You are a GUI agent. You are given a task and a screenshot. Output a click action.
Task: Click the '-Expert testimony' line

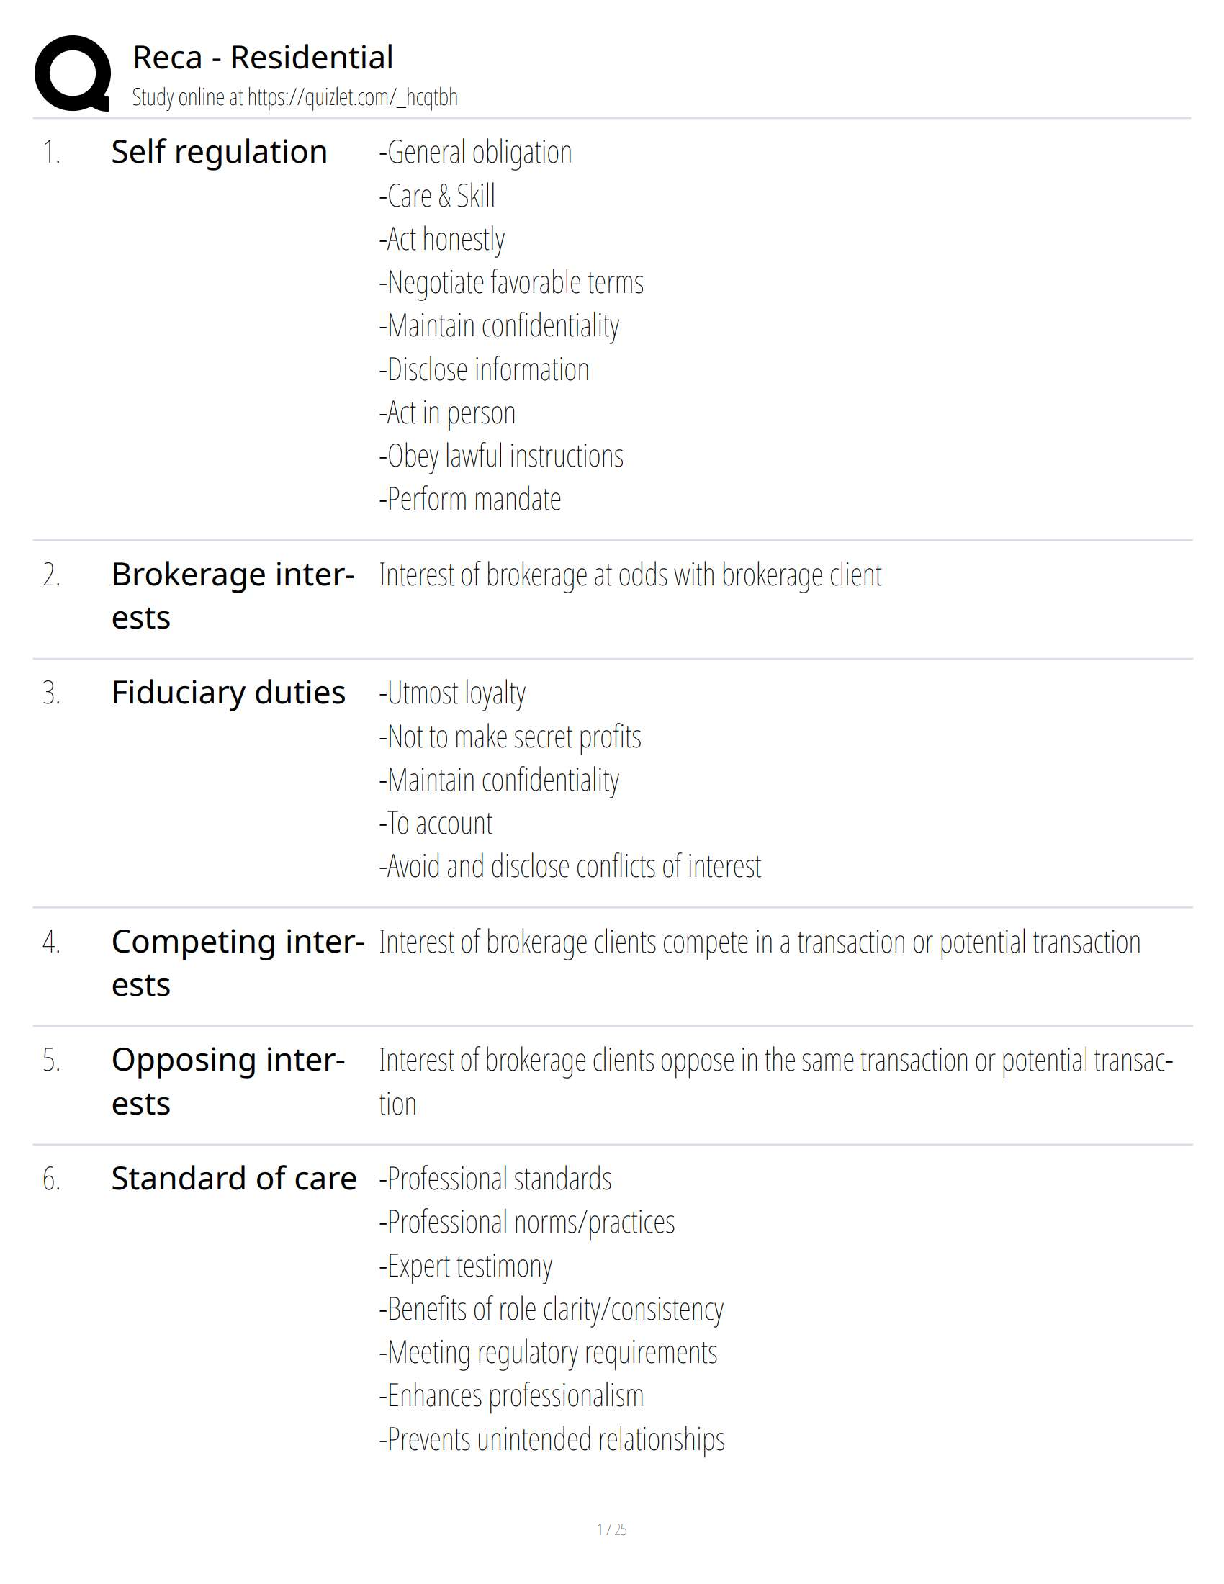(465, 1266)
